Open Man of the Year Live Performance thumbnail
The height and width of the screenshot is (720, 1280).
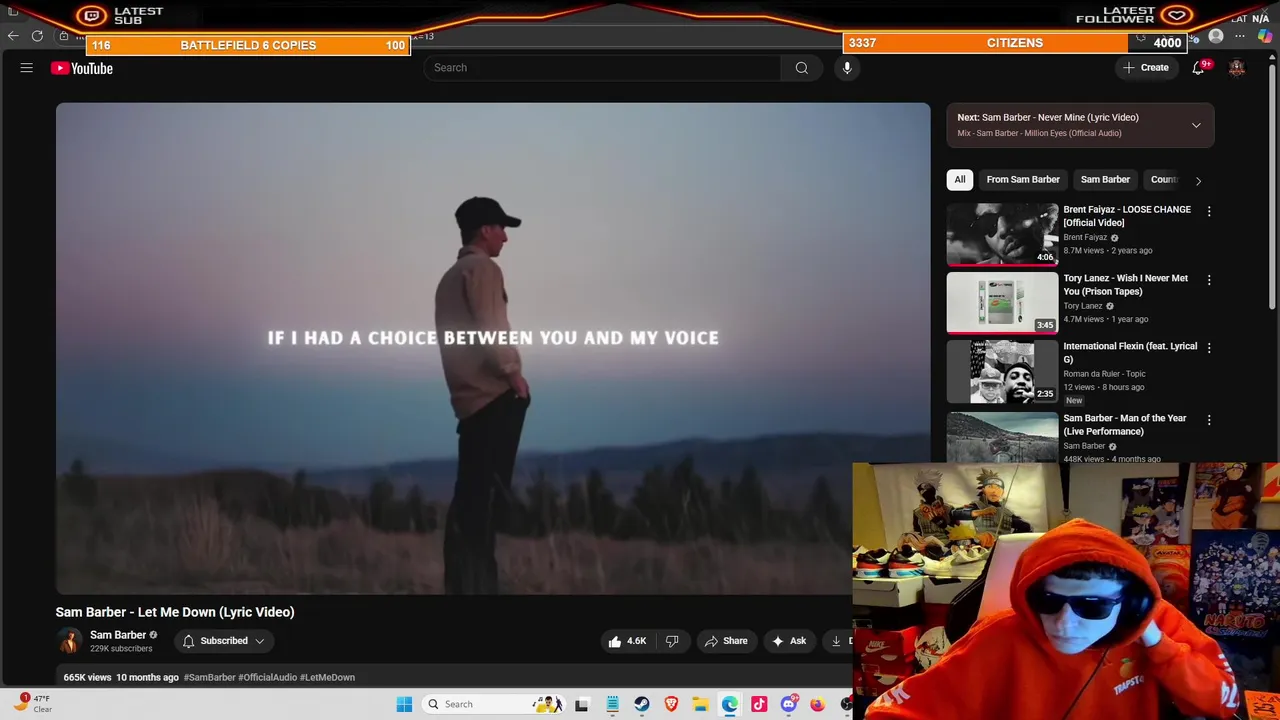click(1002, 437)
